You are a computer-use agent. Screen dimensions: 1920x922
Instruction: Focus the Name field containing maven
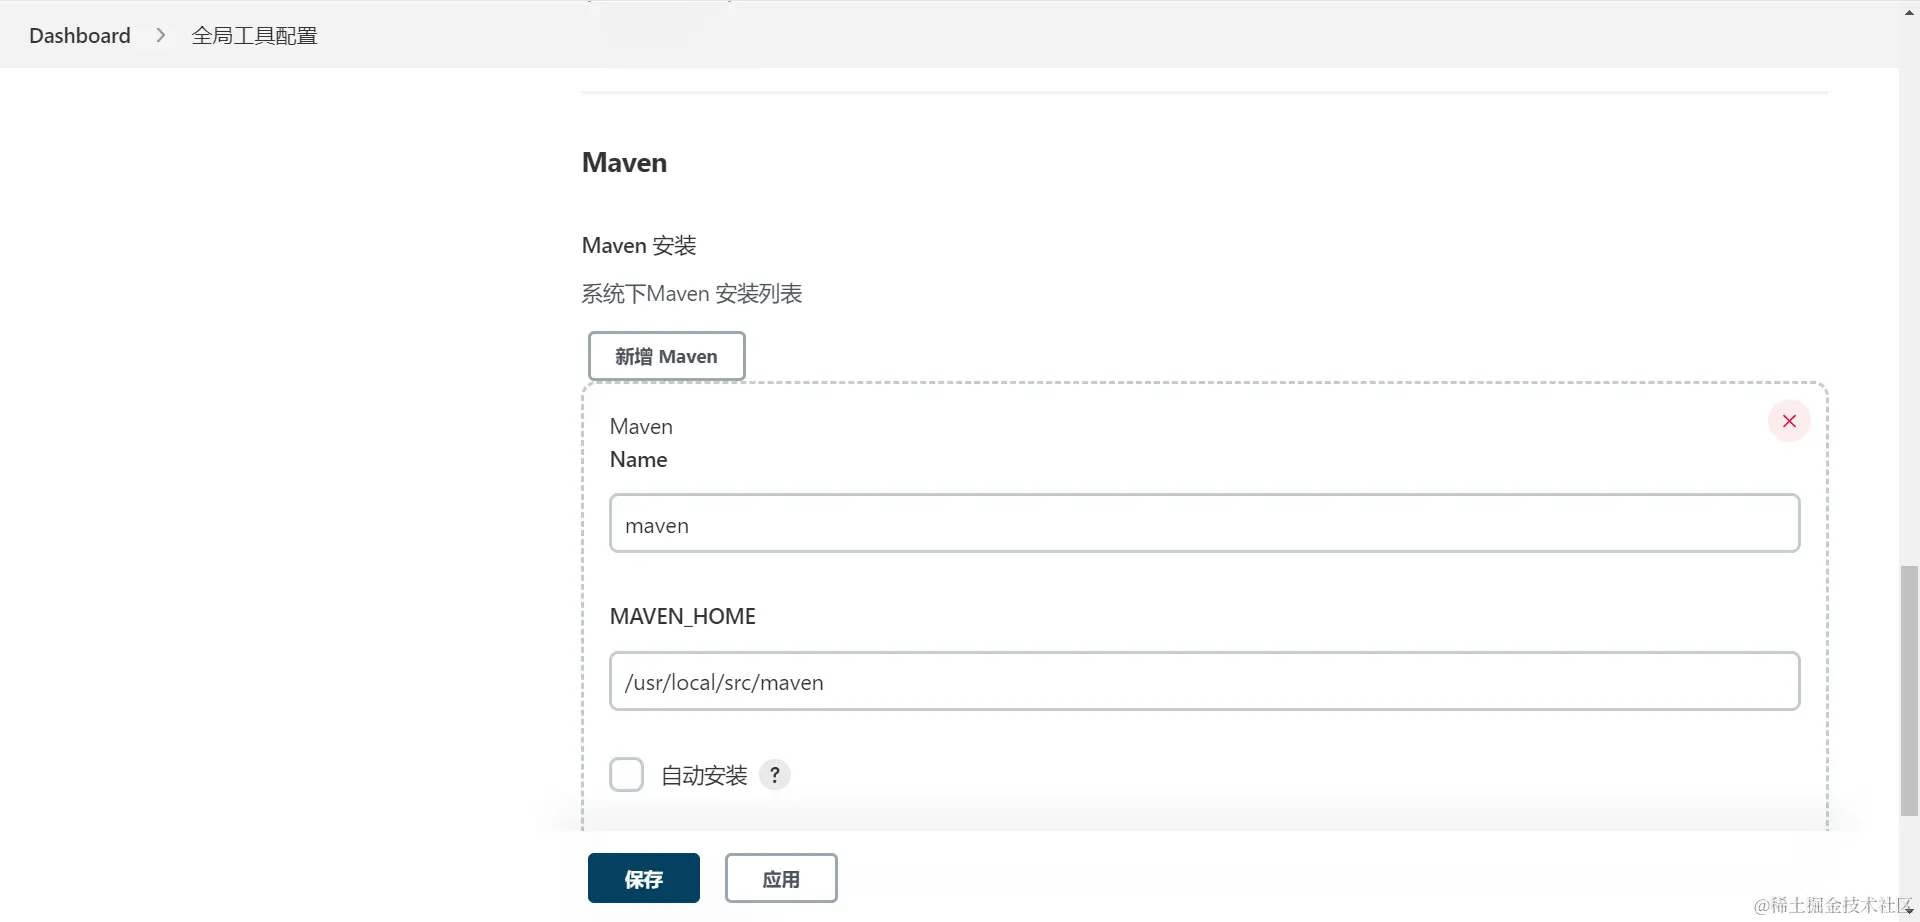1204,523
